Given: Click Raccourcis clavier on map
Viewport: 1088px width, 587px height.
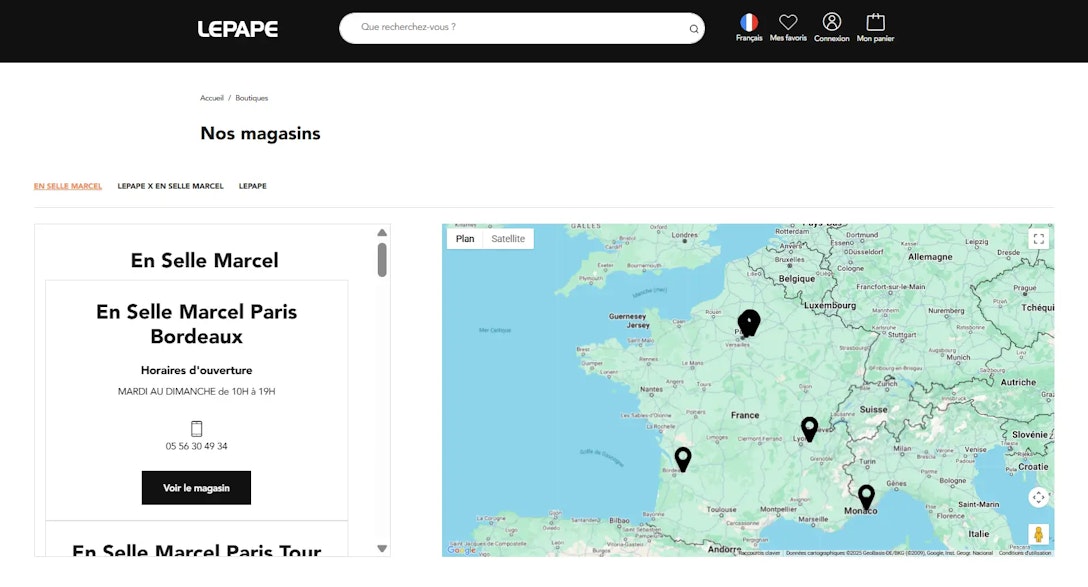Looking at the screenshot, I should (x=759, y=553).
